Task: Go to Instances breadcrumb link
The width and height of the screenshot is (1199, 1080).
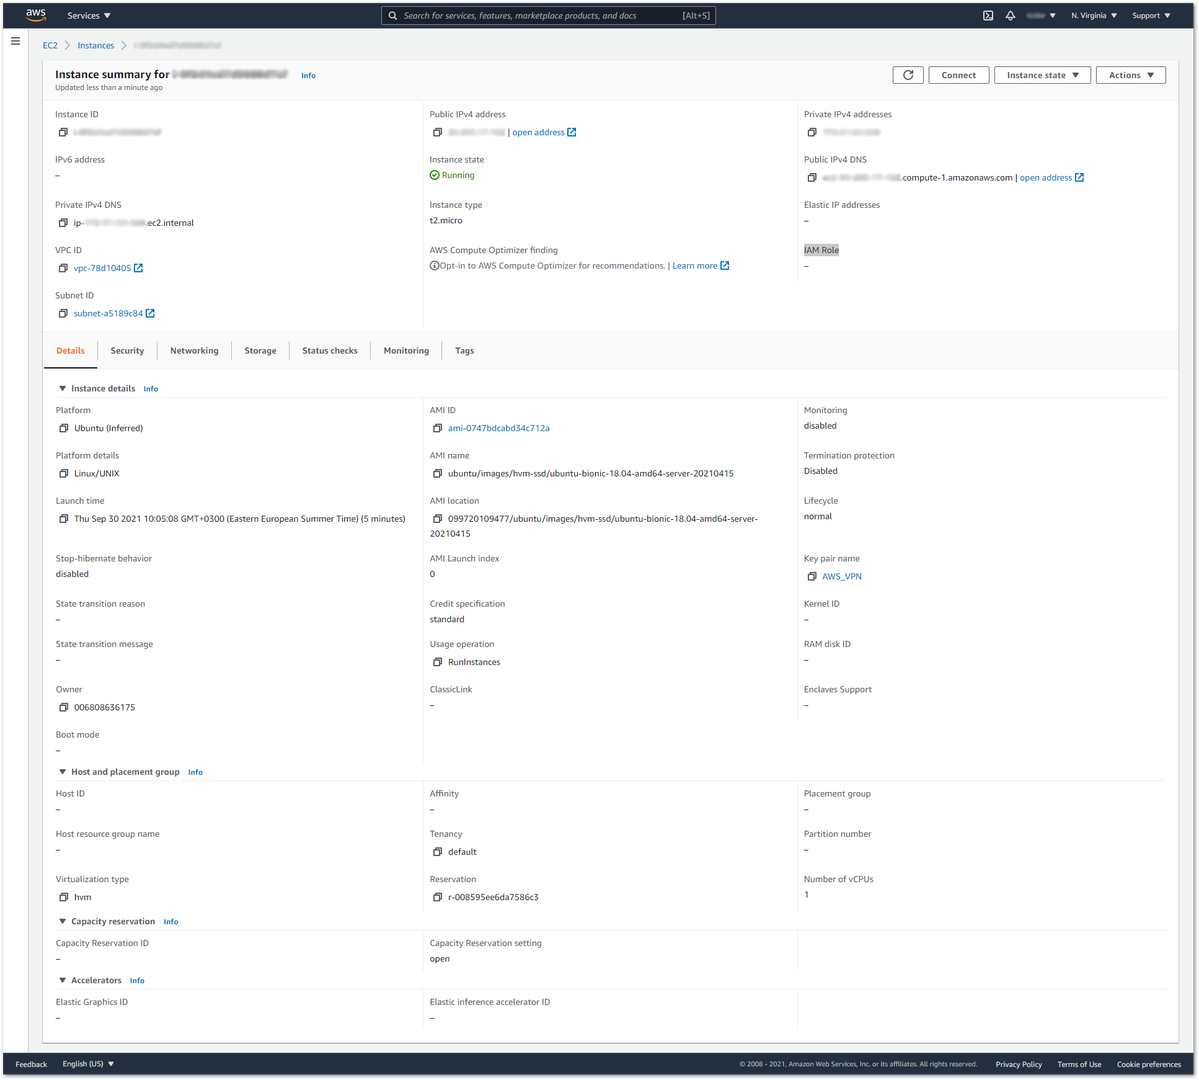Action: 96,46
